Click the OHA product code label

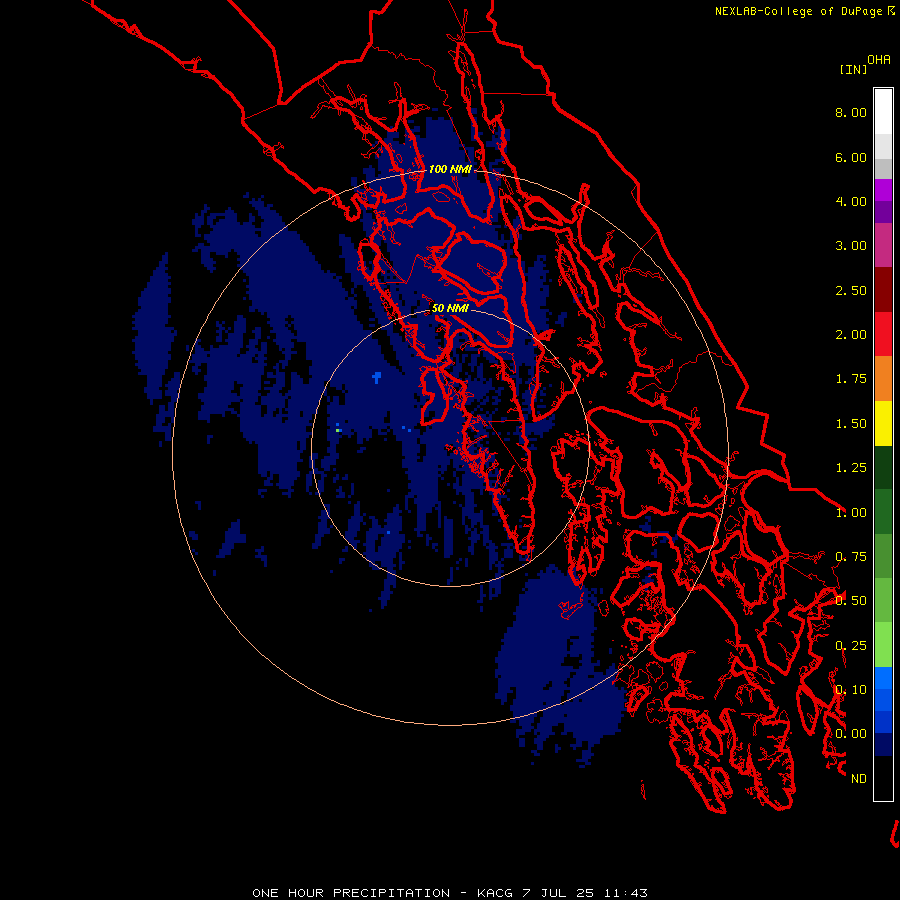point(879,60)
